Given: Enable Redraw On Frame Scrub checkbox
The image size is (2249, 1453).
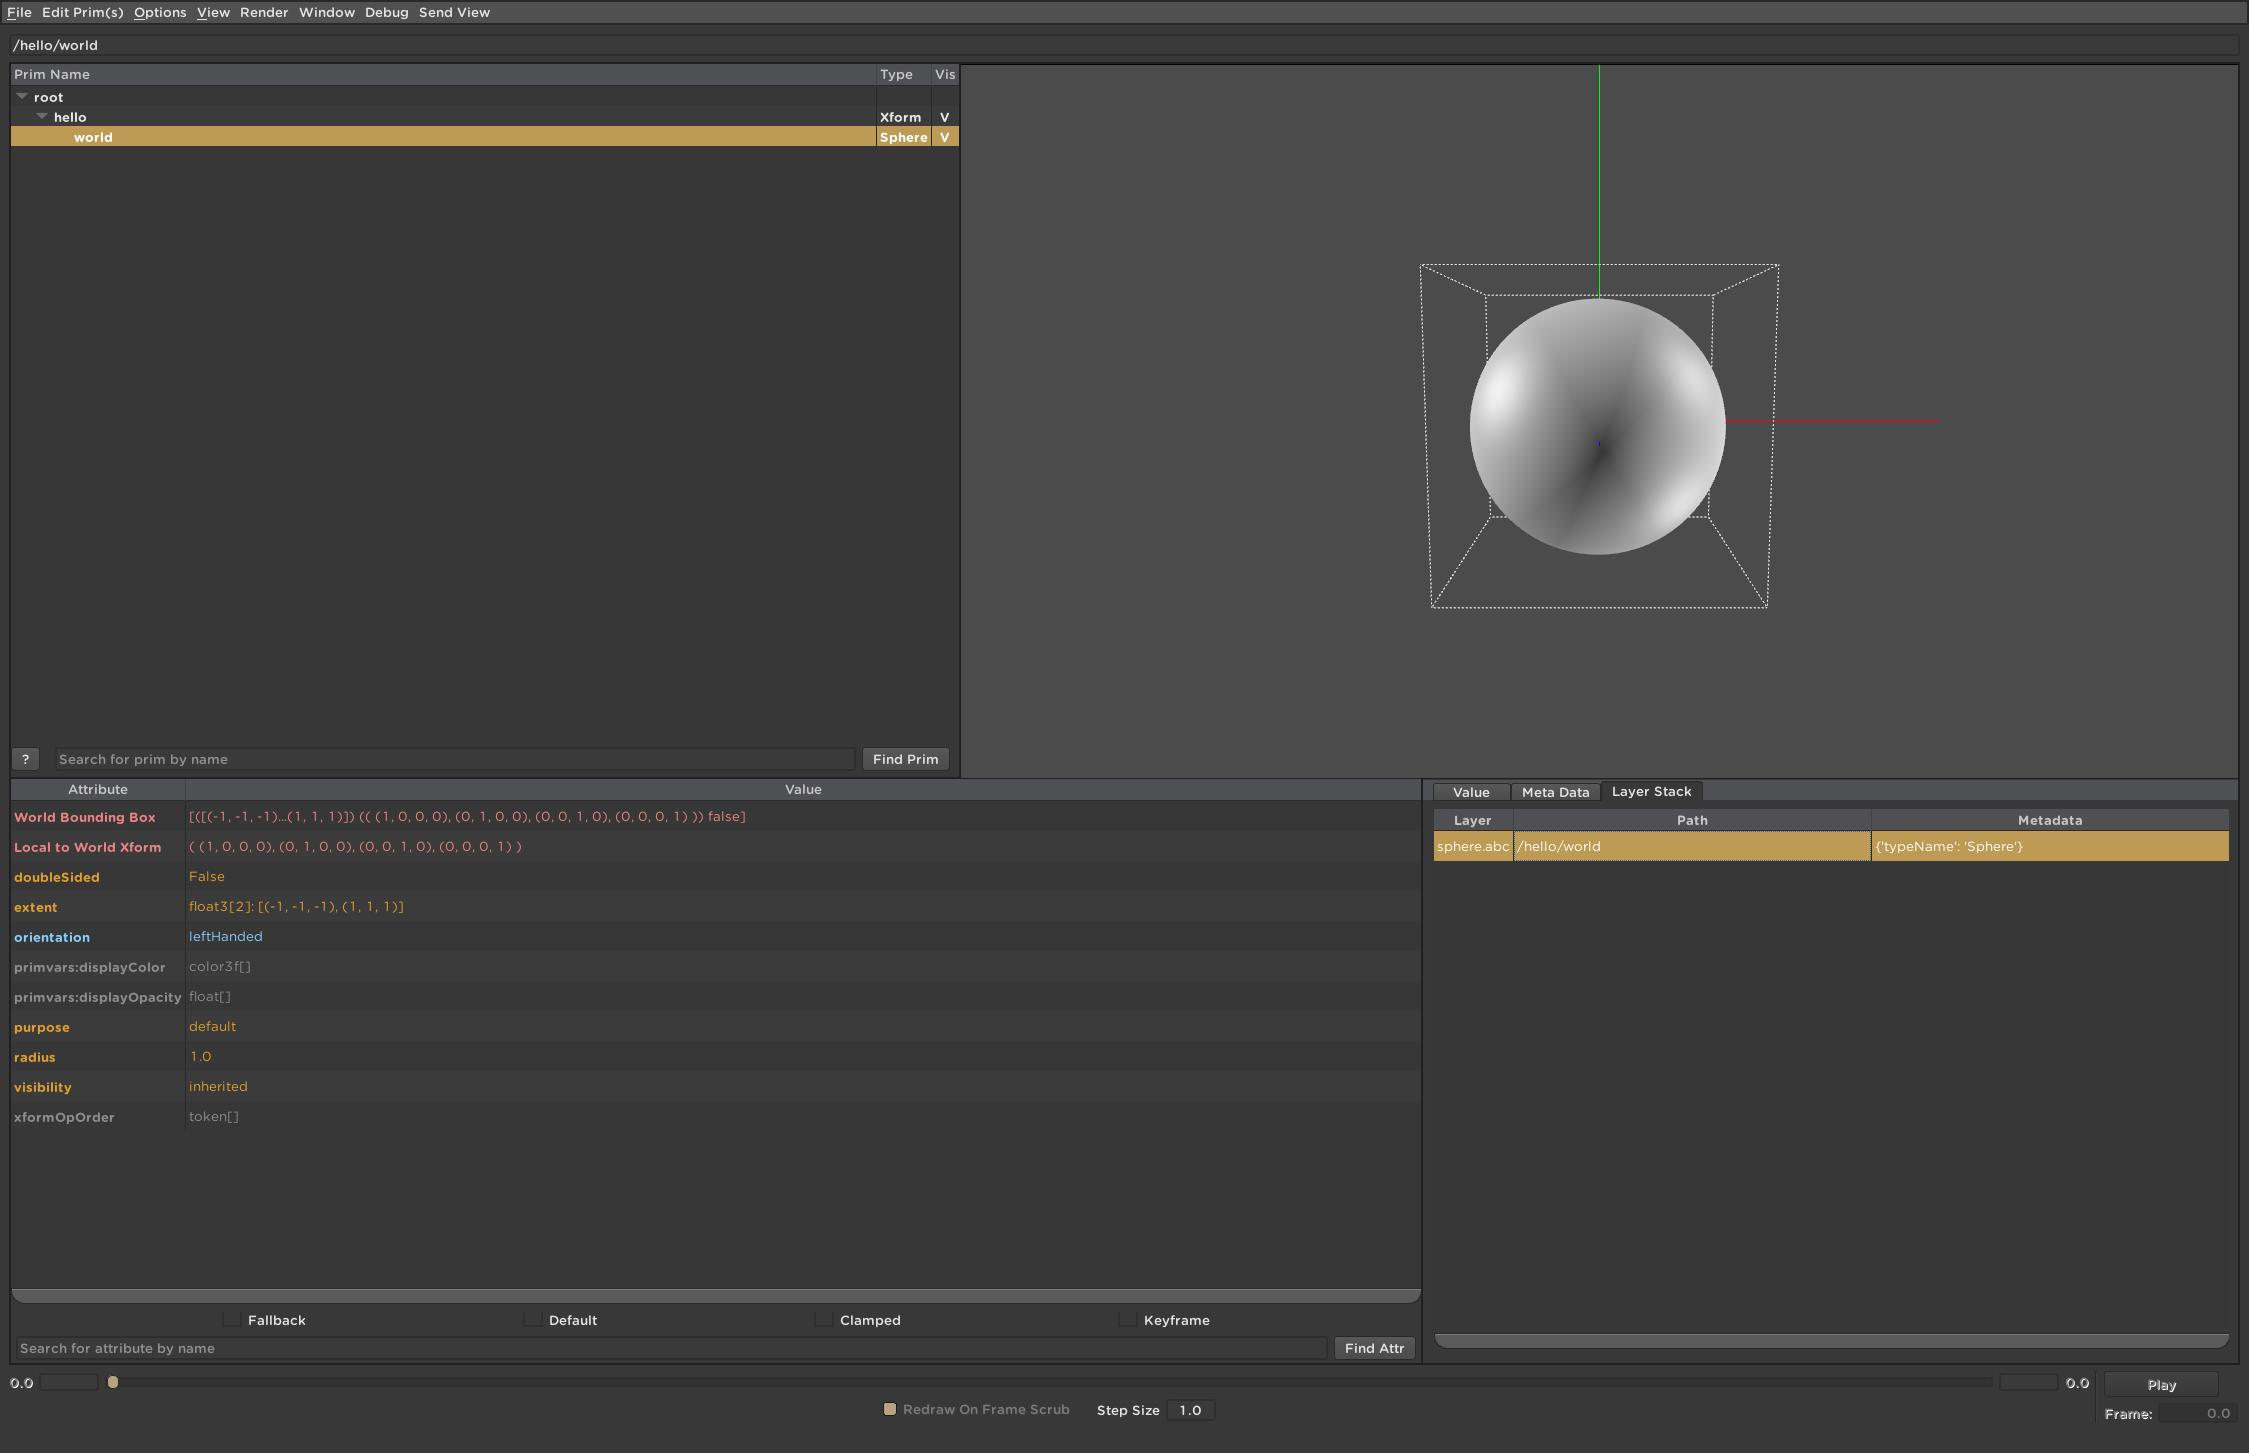Looking at the screenshot, I should pos(890,1409).
